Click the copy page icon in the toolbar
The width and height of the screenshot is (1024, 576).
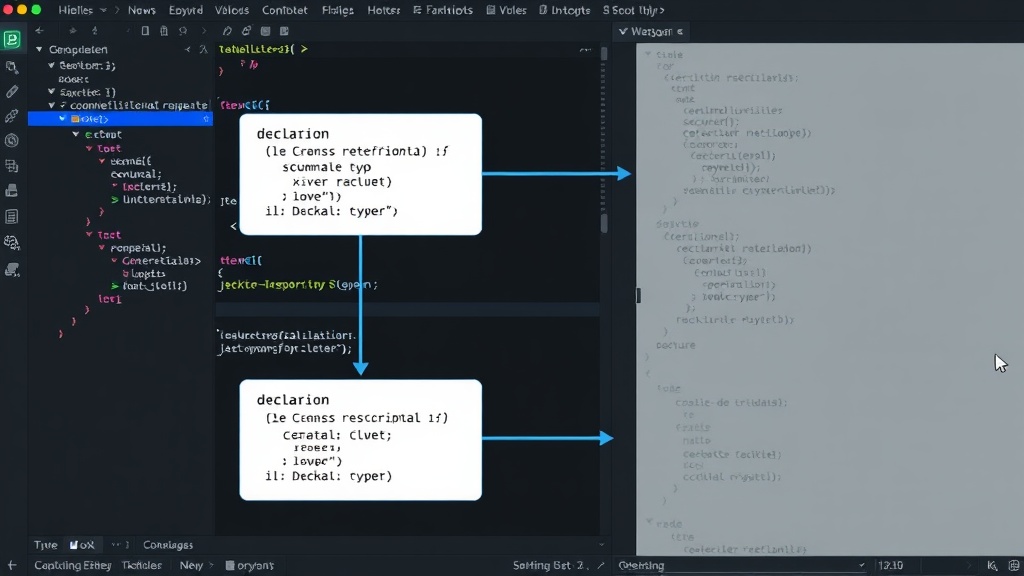tap(145, 31)
